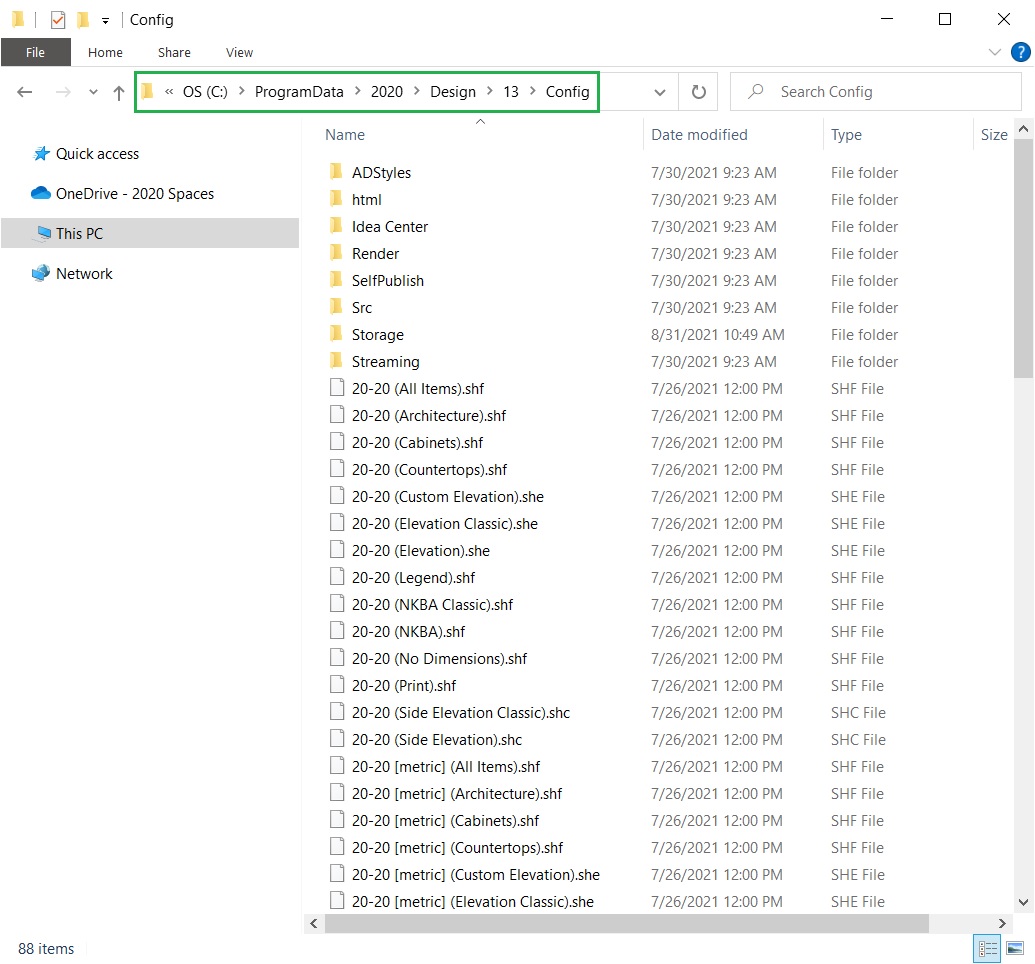Select the html folder icon
1035x964 pixels.
tap(336, 199)
